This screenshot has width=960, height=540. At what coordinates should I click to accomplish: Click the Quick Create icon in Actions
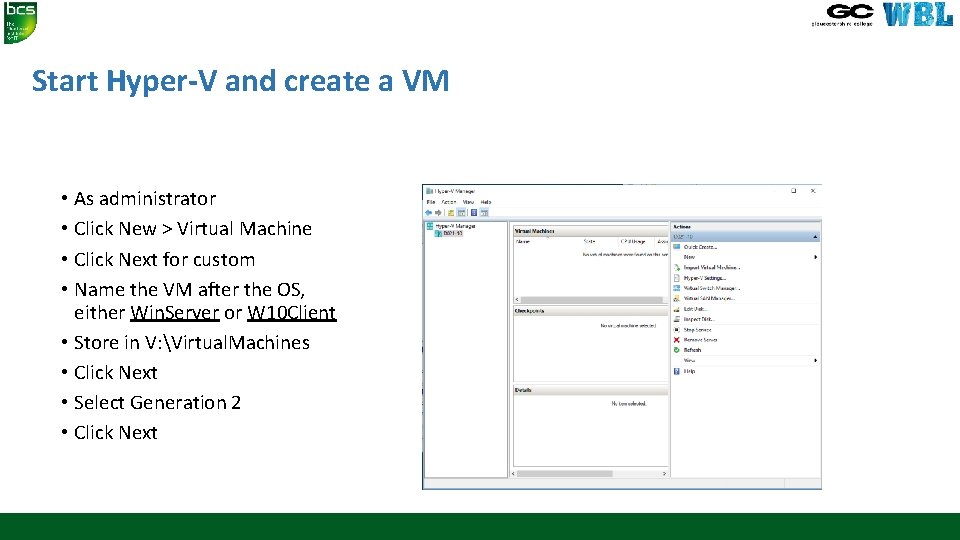pyautogui.click(x=677, y=247)
